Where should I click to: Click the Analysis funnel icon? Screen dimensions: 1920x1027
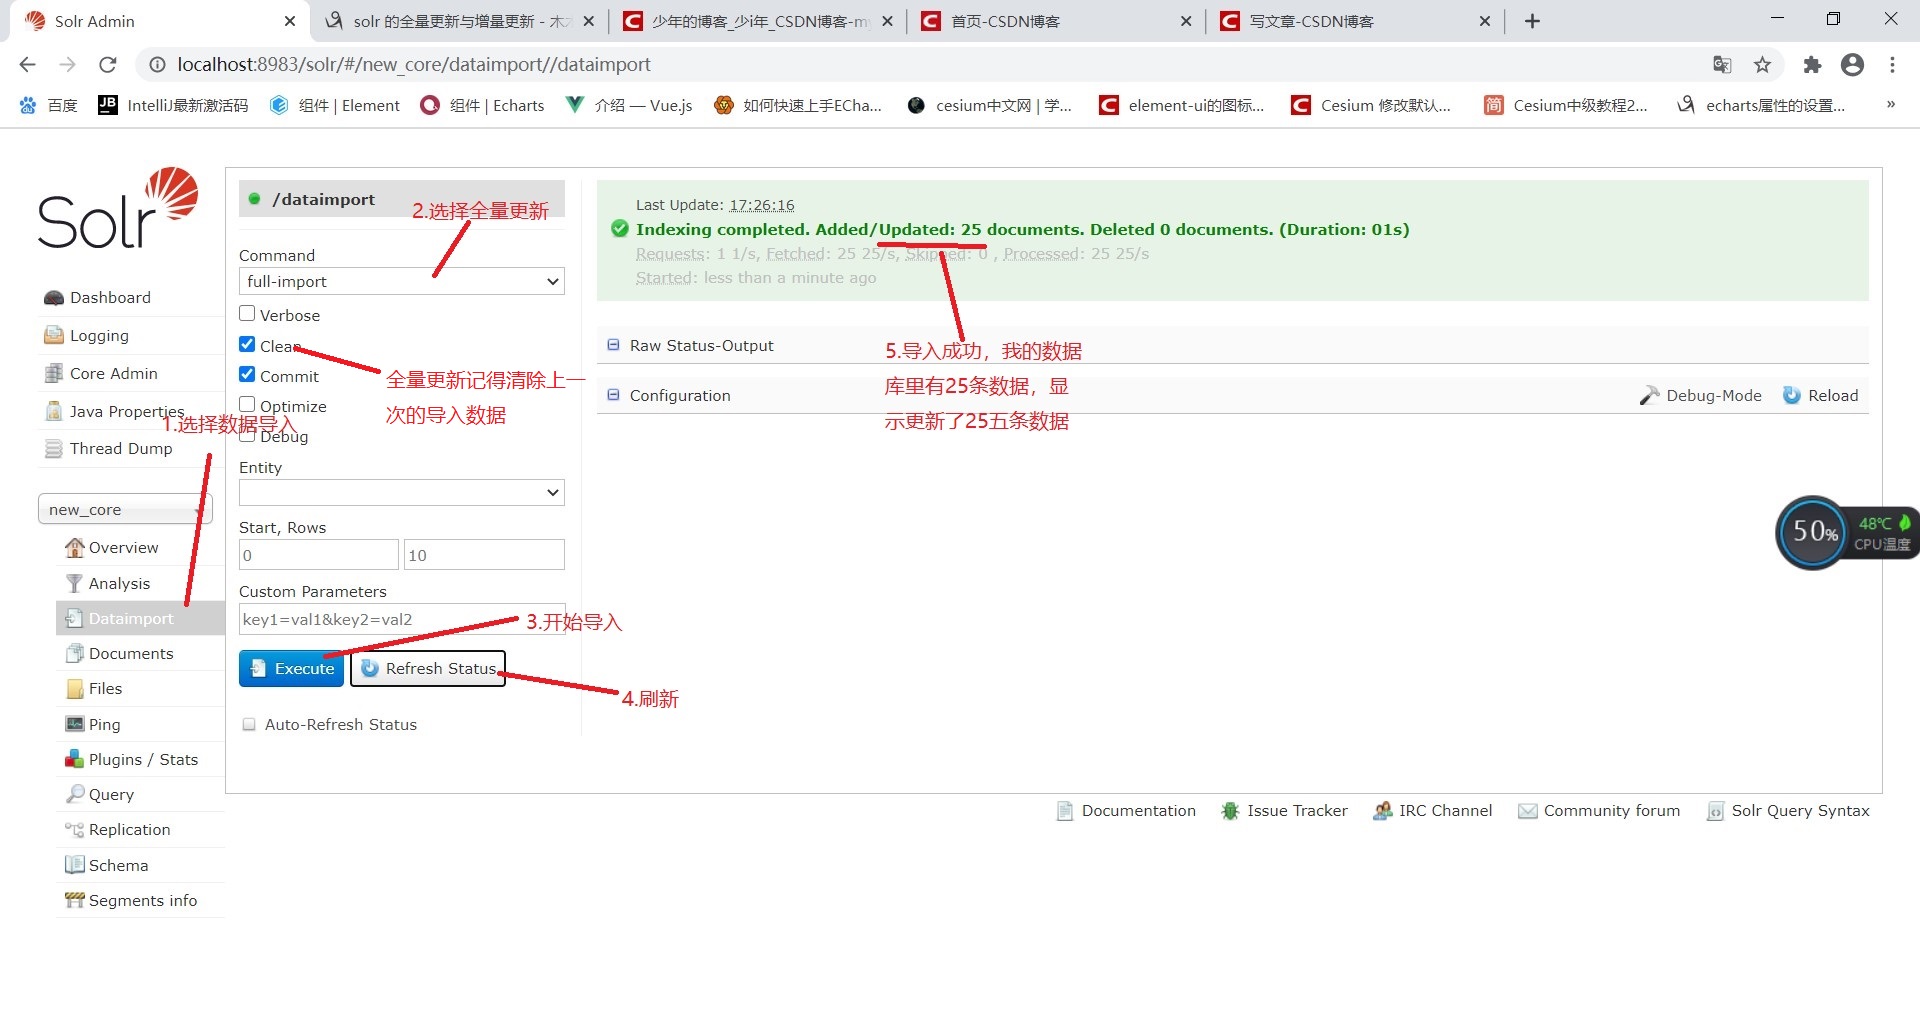74,584
